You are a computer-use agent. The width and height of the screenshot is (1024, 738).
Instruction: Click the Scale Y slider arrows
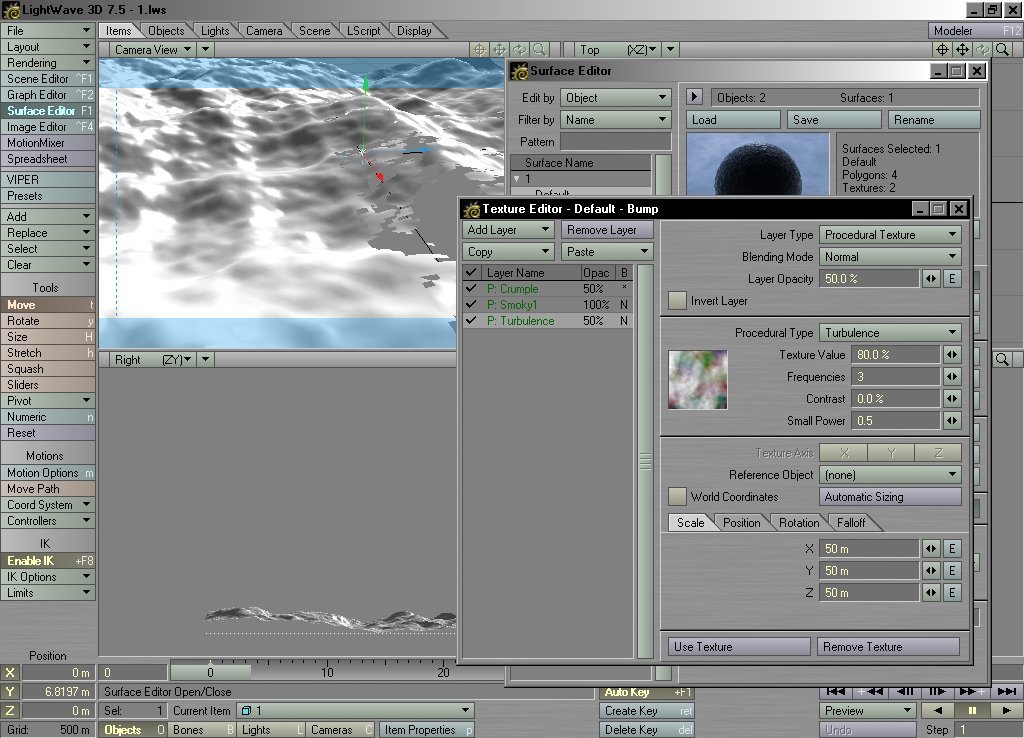click(x=931, y=571)
